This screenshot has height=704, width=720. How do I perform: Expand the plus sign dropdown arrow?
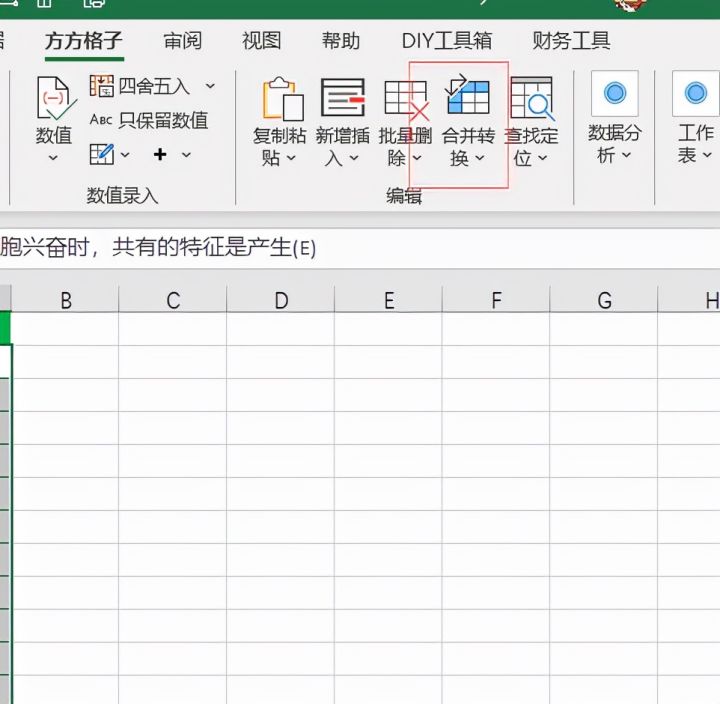(x=186, y=155)
